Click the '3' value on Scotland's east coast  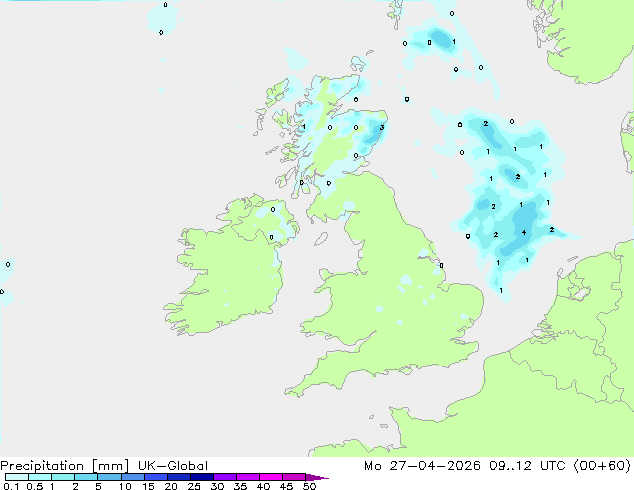[382, 127]
